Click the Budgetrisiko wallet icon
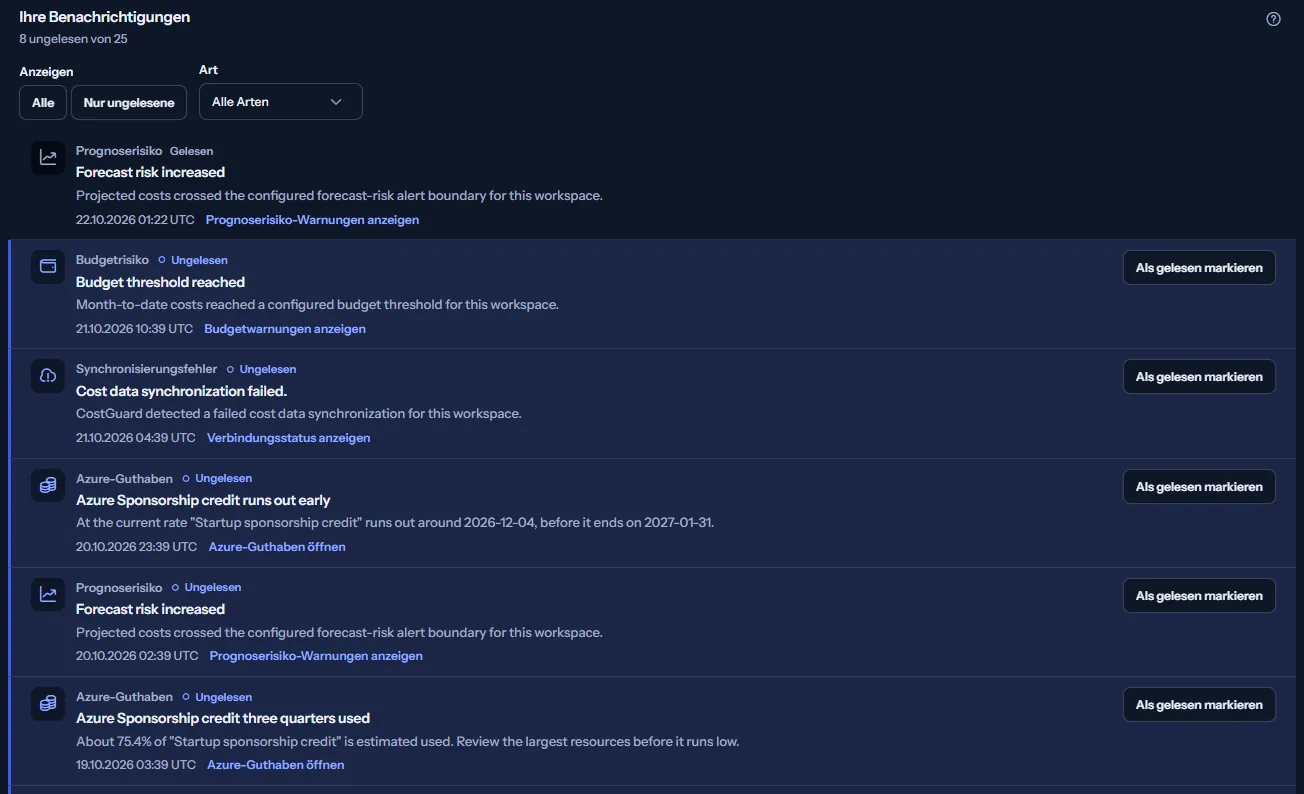1304x794 pixels. click(x=48, y=267)
